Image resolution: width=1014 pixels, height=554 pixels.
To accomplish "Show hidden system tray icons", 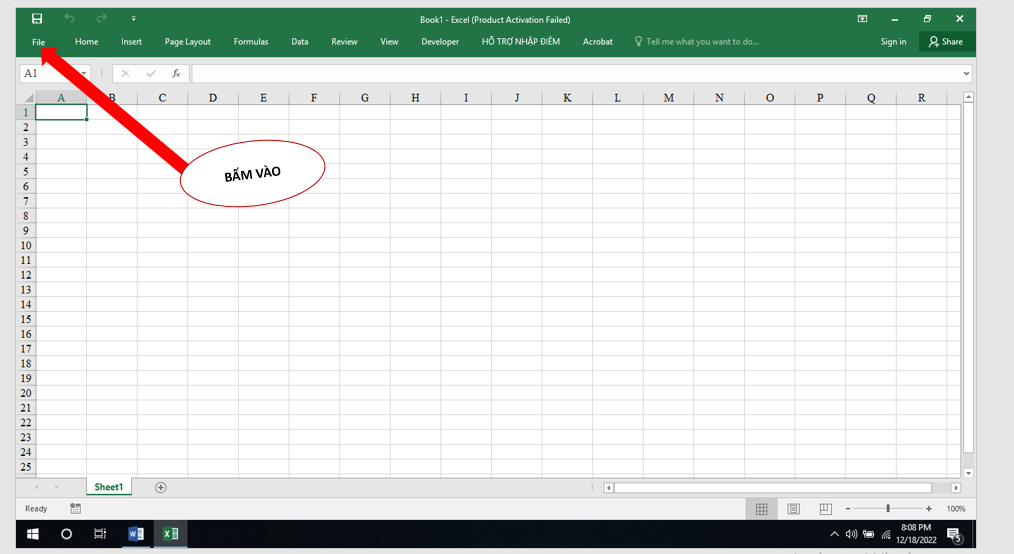I will (834, 534).
